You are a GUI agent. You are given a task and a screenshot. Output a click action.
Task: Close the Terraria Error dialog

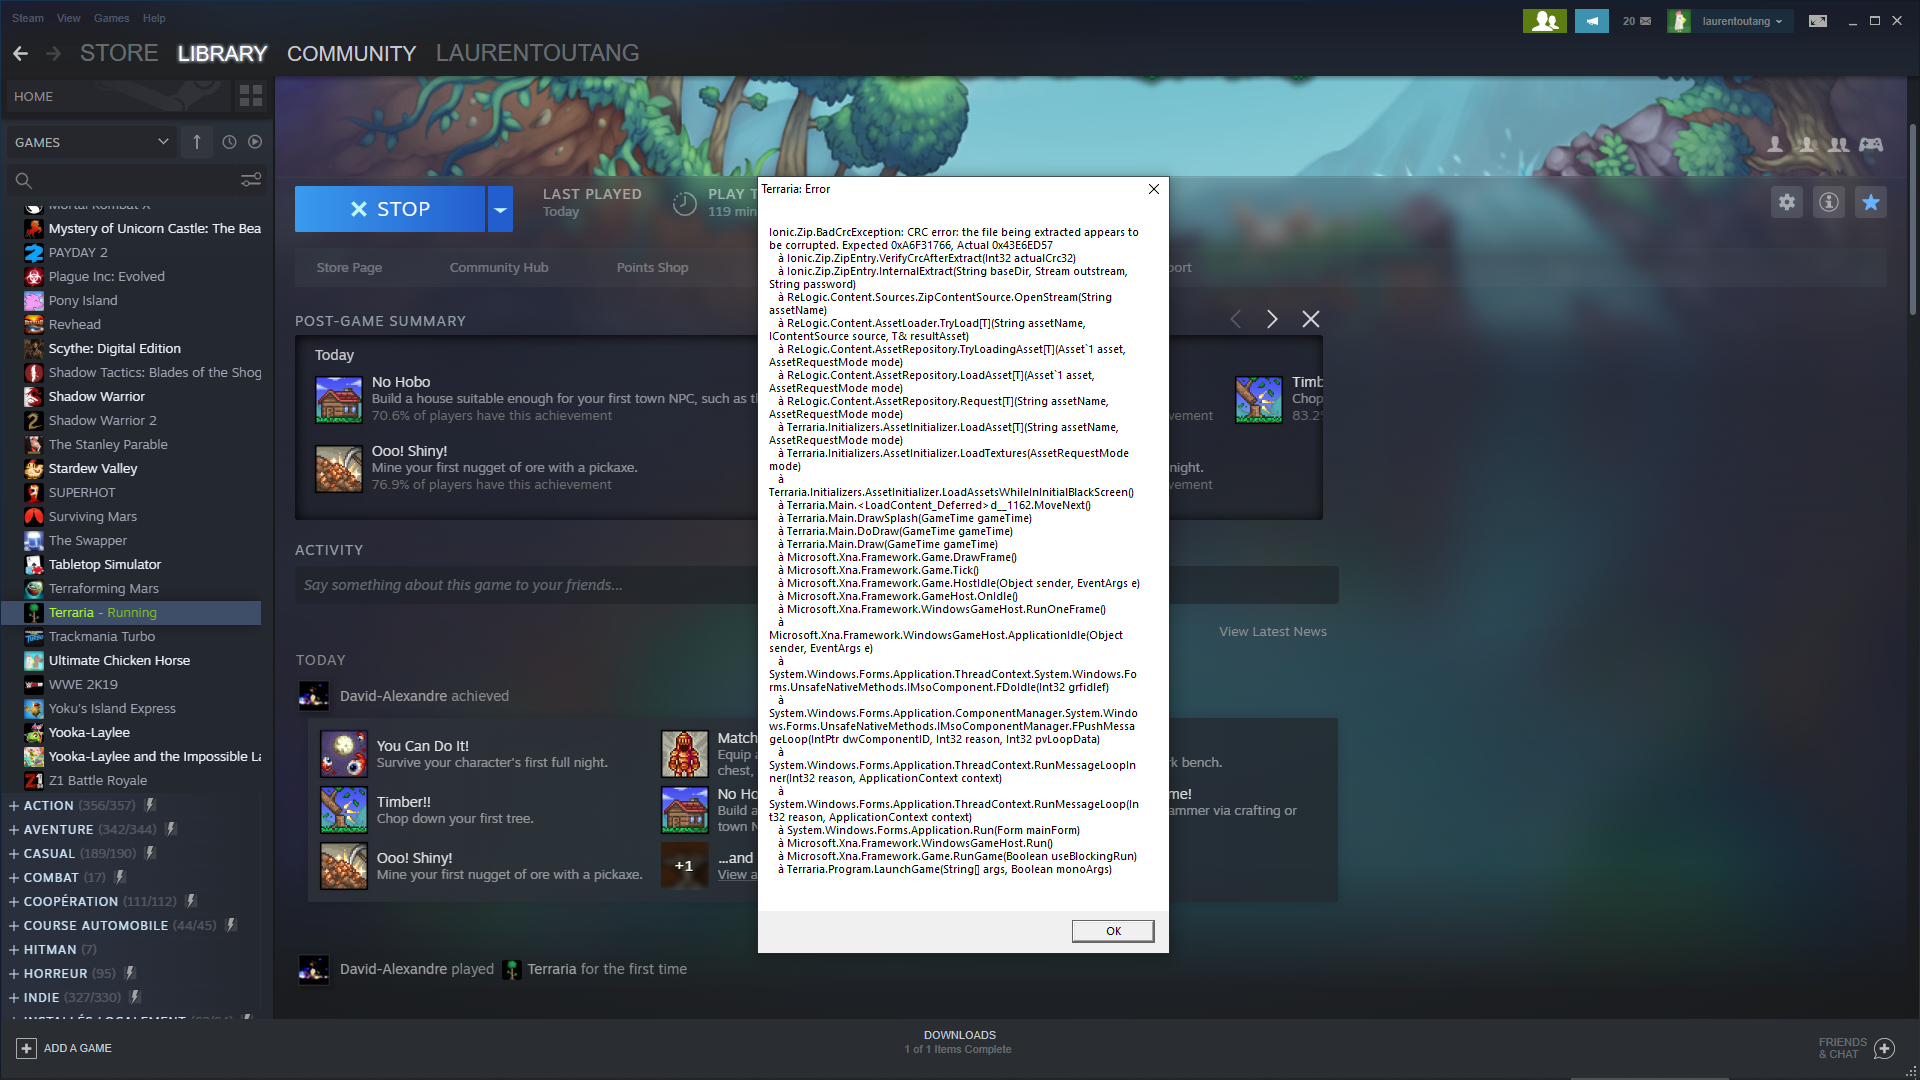coord(1154,189)
